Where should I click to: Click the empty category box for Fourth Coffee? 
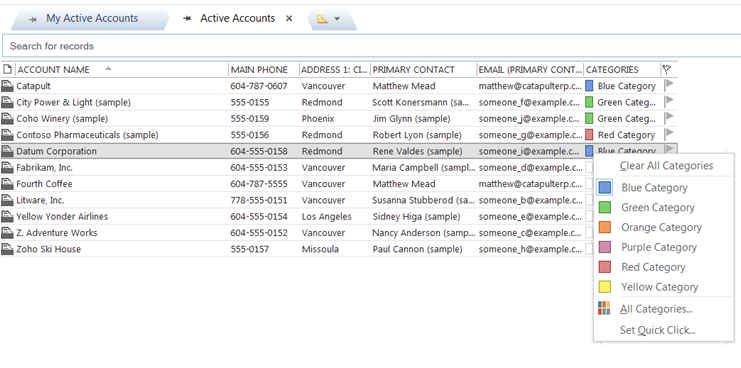pyautogui.click(x=589, y=184)
